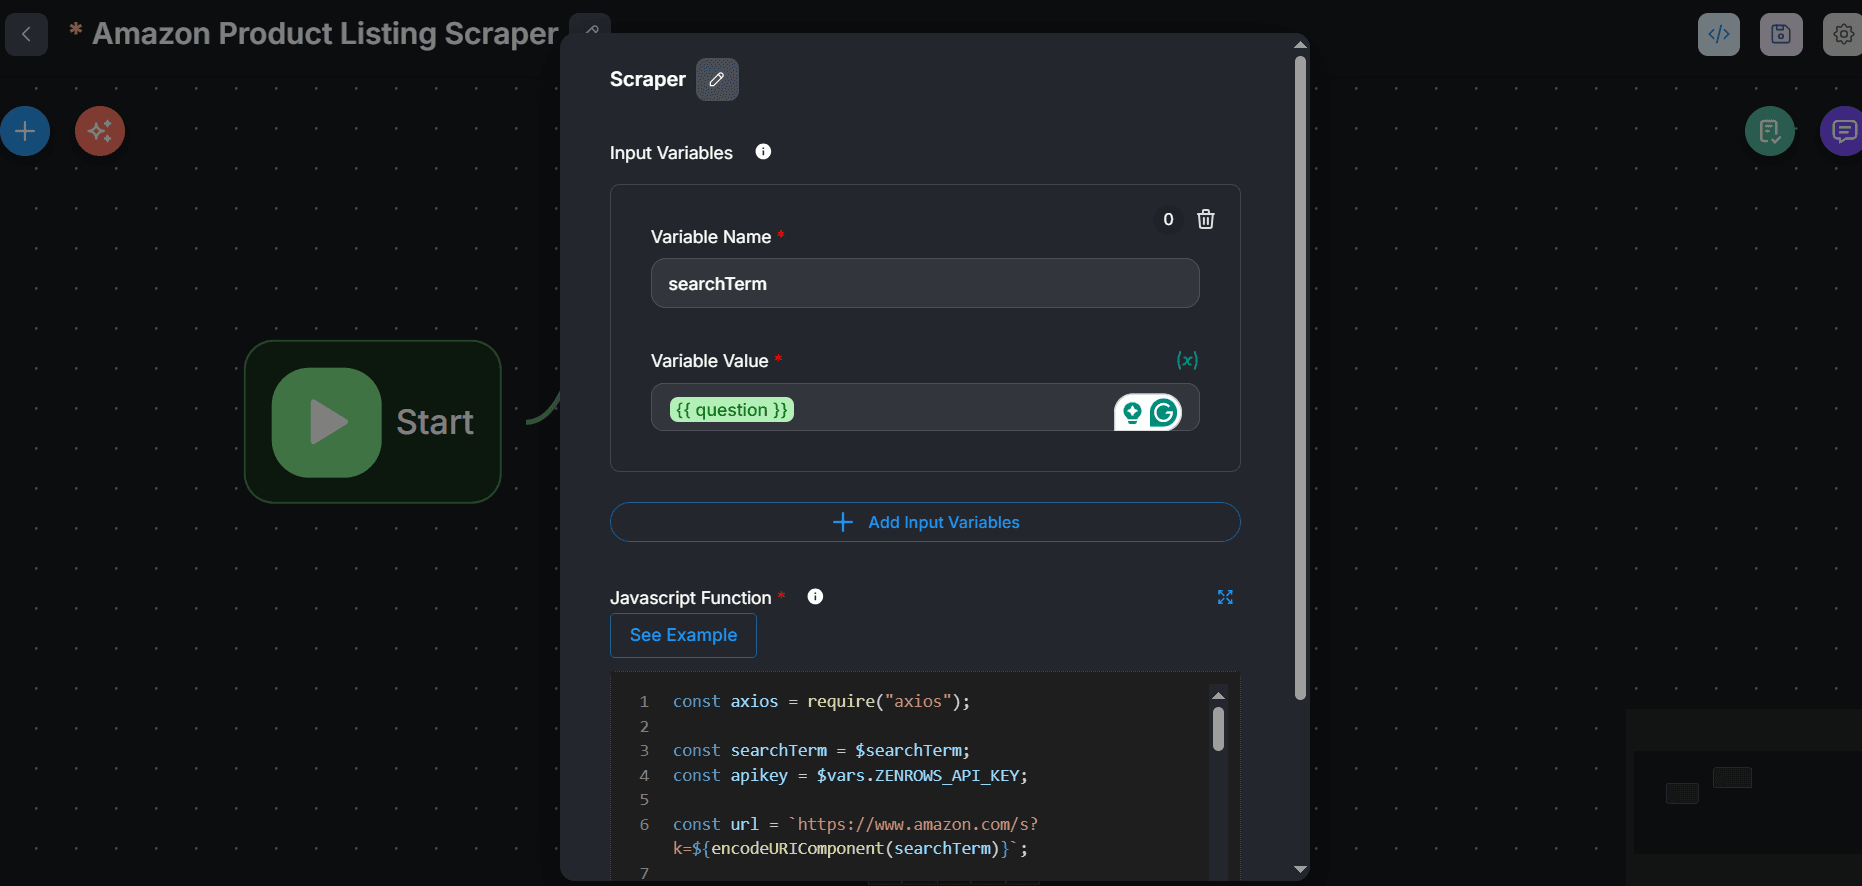Show info about Input Variables
The height and width of the screenshot is (886, 1862).
[x=763, y=152]
